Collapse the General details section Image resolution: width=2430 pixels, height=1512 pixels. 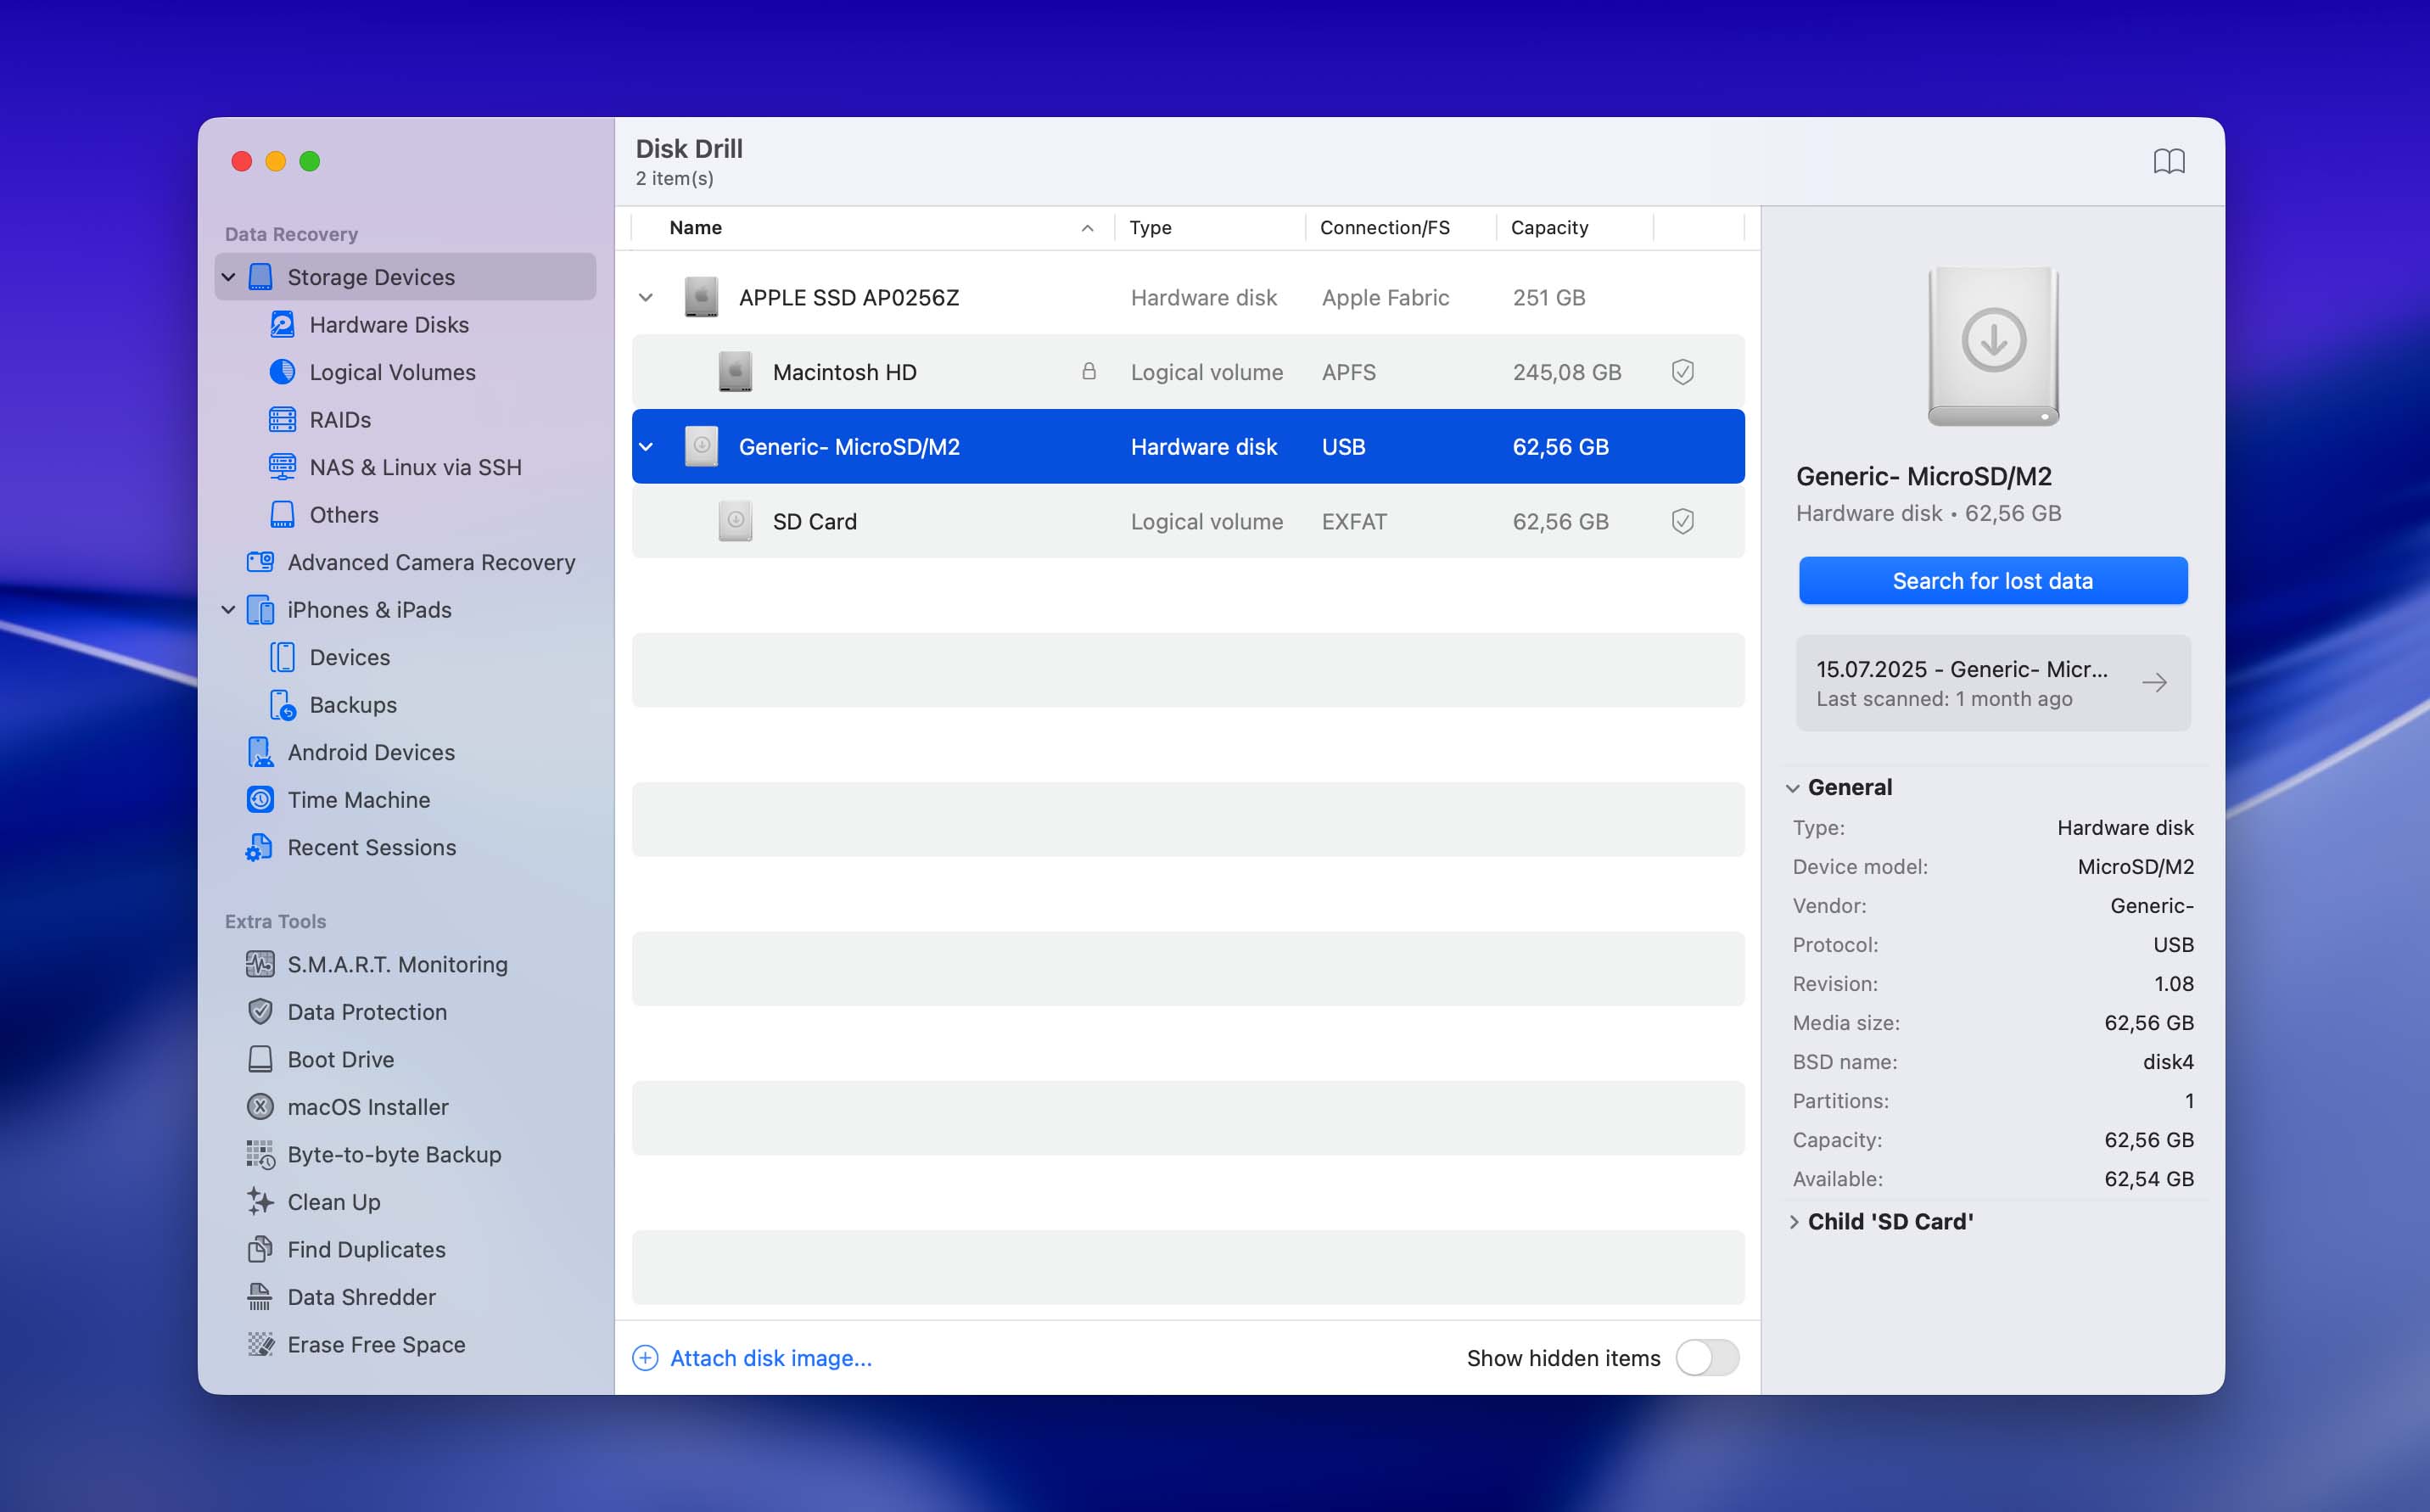pyautogui.click(x=1793, y=788)
